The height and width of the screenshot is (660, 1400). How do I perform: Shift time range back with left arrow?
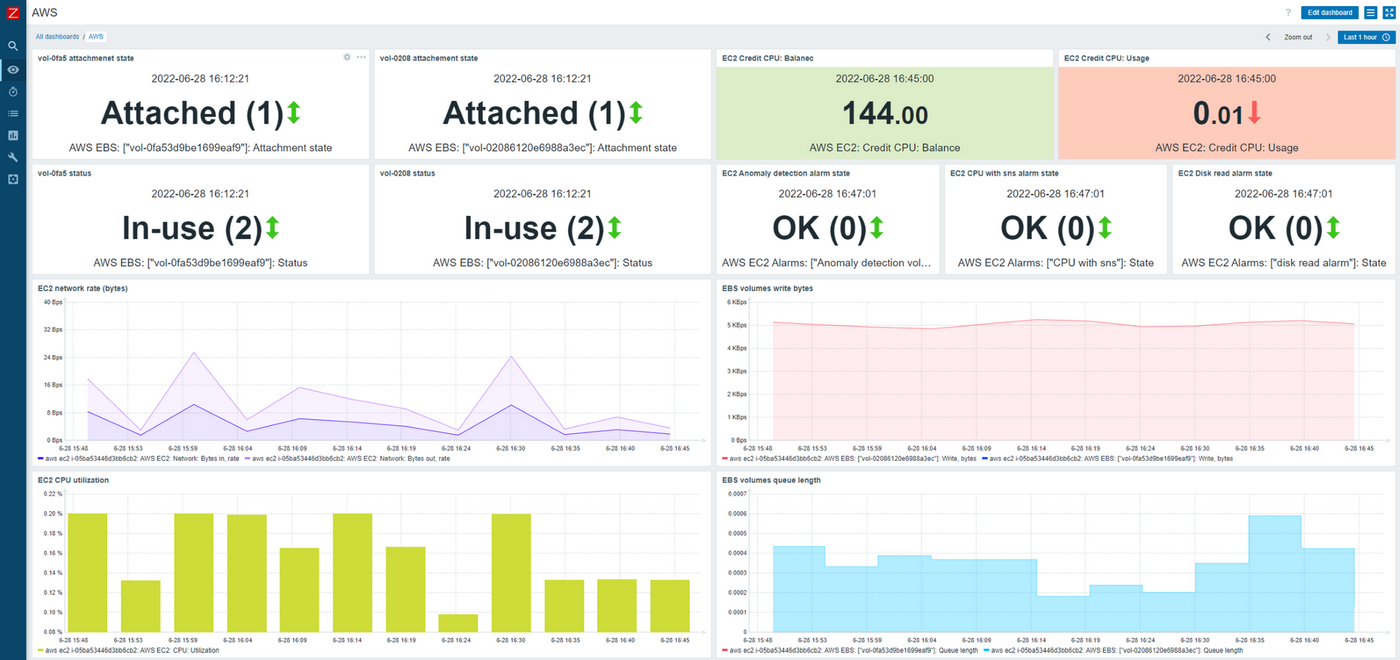[x=1268, y=37]
